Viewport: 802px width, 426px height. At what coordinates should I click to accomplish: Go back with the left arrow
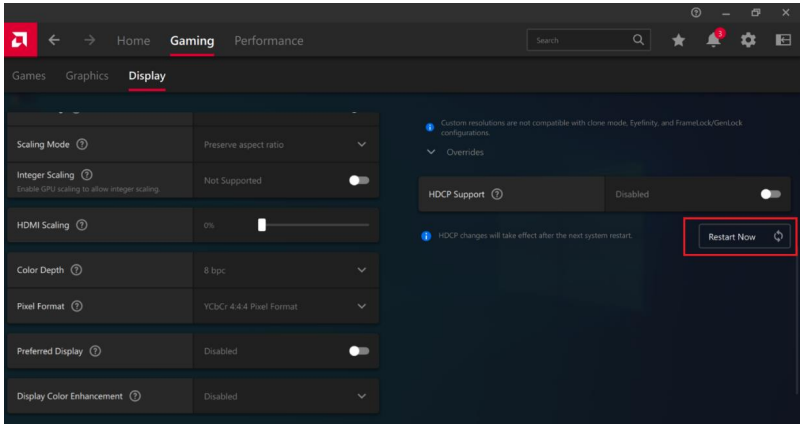point(55,41)
